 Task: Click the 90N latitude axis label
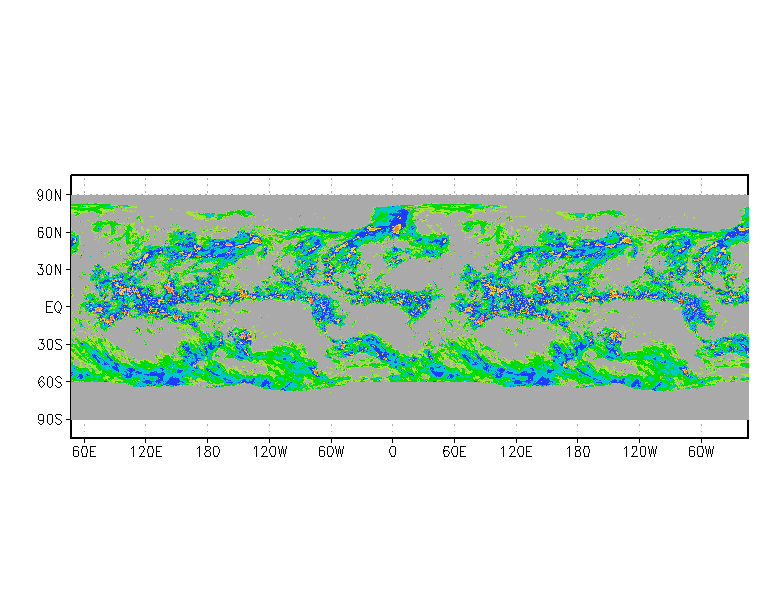click(x=50, y=196)
